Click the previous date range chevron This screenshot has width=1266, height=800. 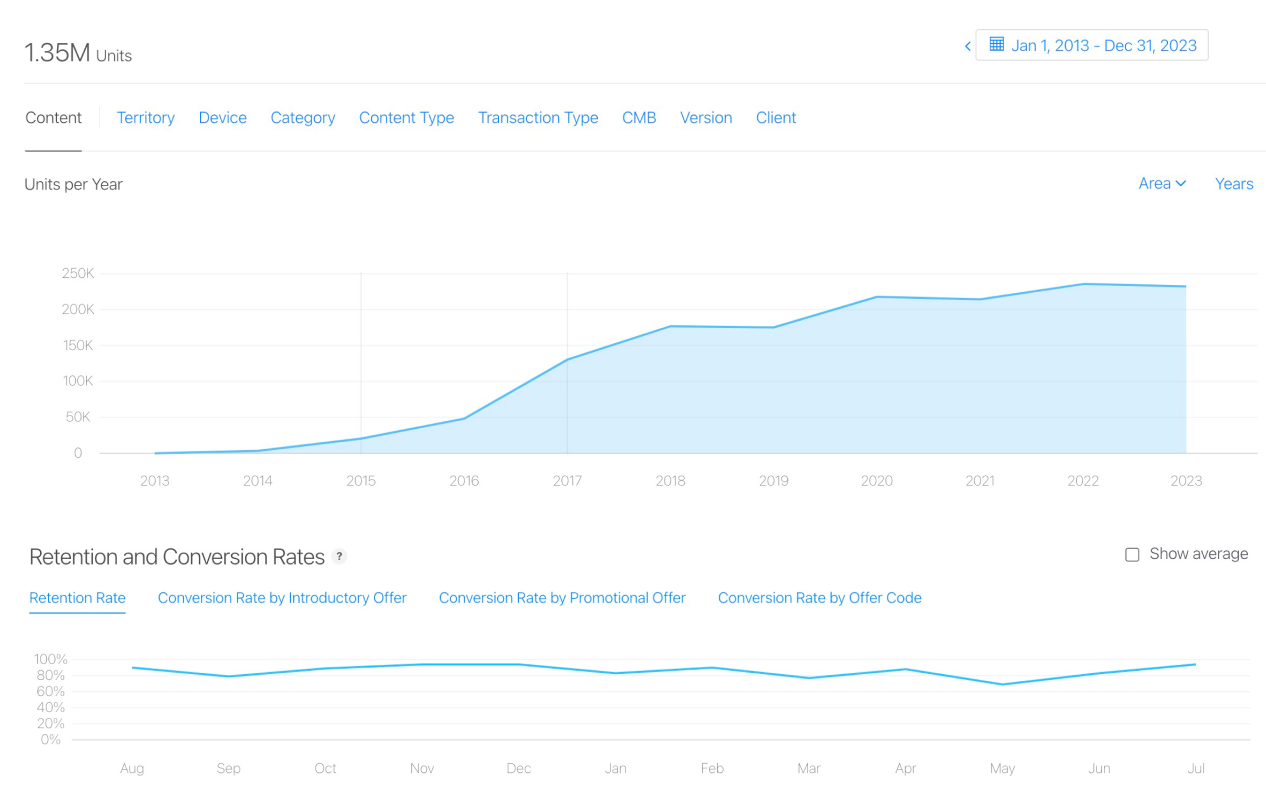tap(967, 46)
